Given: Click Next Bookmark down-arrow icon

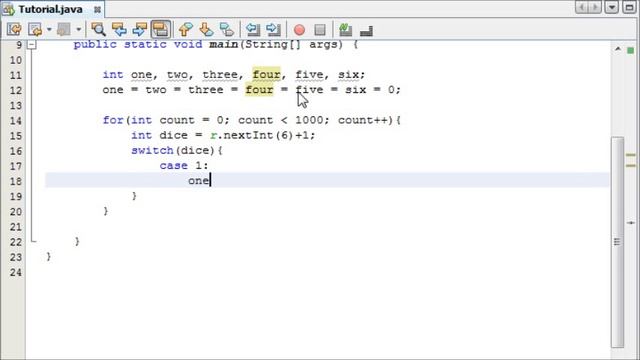Looking at the screenshot, I should (206, 29).
